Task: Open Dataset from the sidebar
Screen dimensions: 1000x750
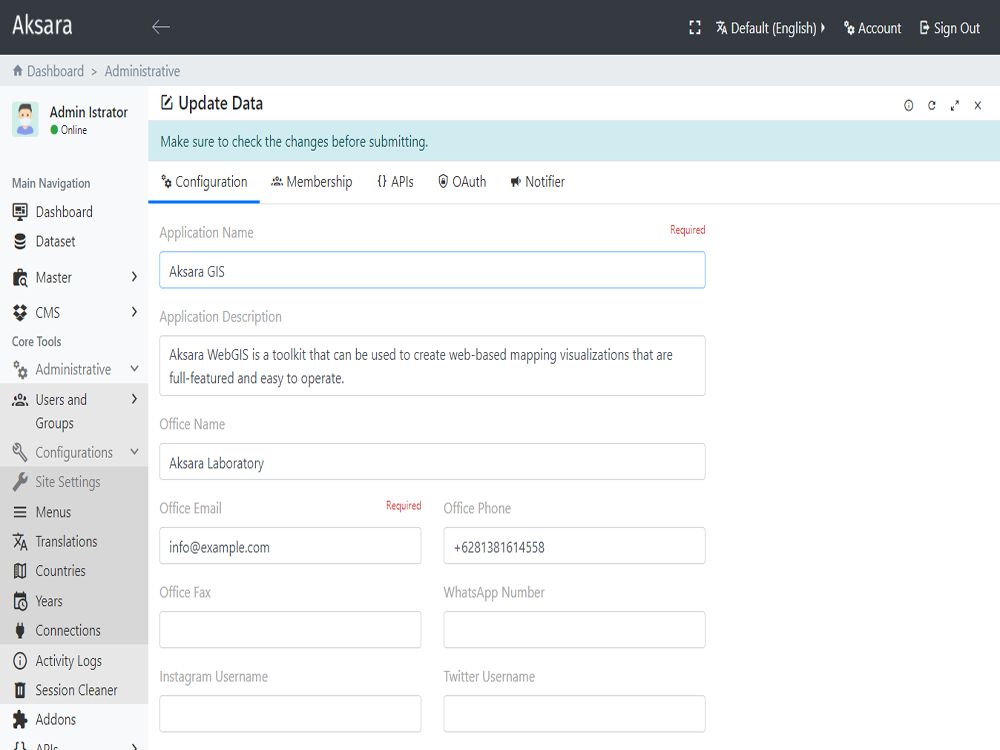Action: (x=55, y=241)
